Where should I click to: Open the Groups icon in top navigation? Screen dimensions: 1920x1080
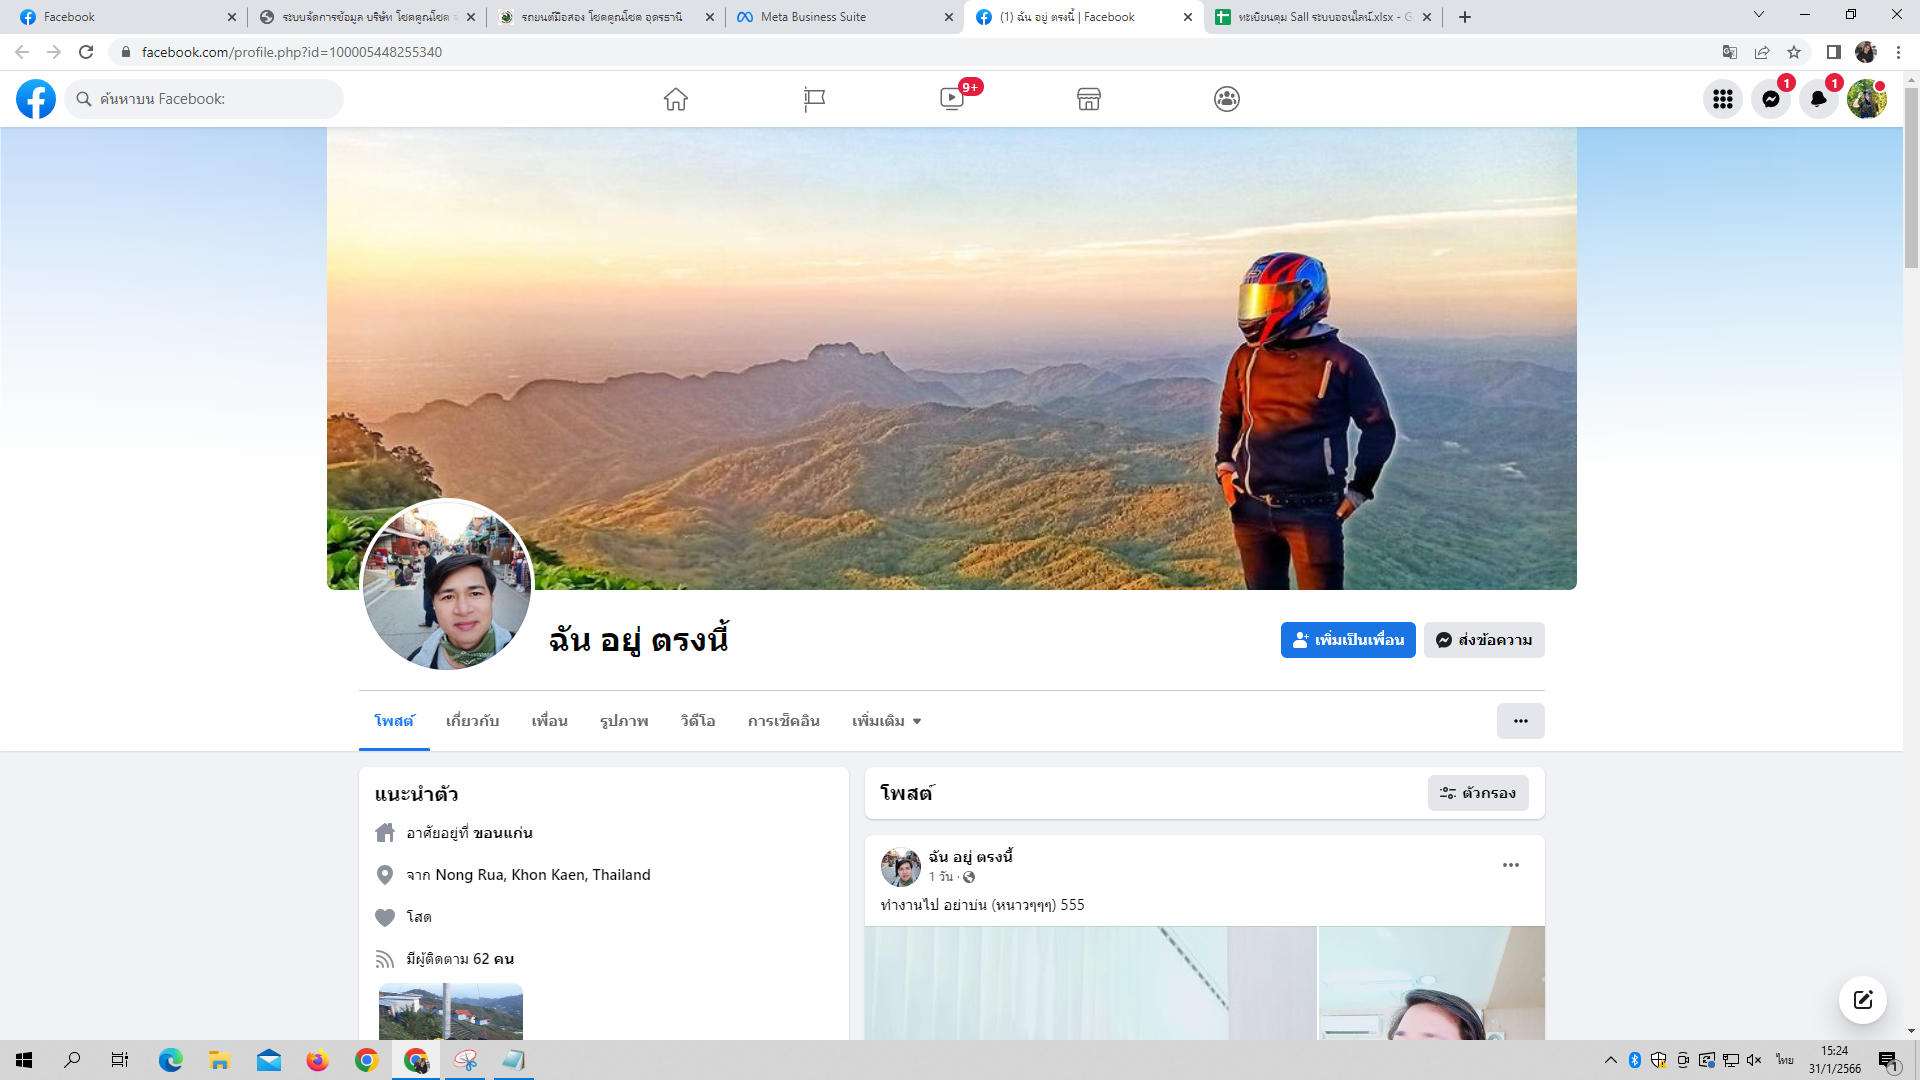[1227, 99]
